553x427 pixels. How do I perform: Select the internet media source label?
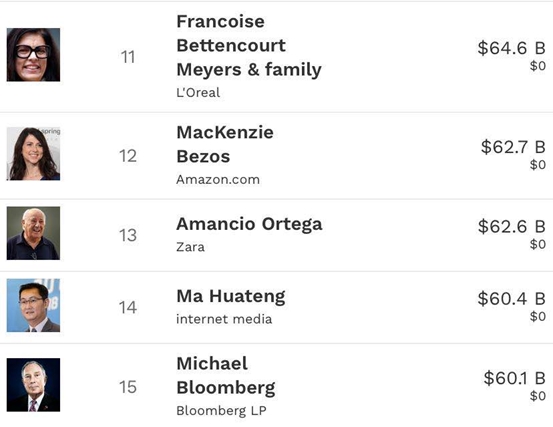point(224,319)
